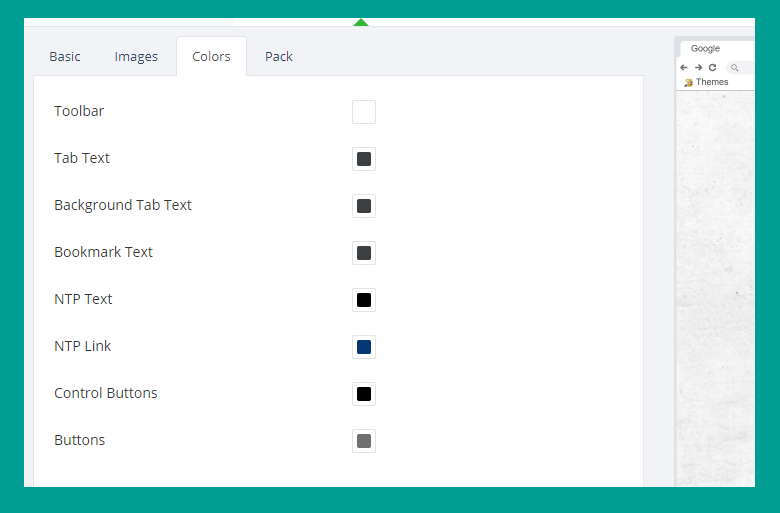Open the Control Buttons color swatch

click(x=364, y=394)
